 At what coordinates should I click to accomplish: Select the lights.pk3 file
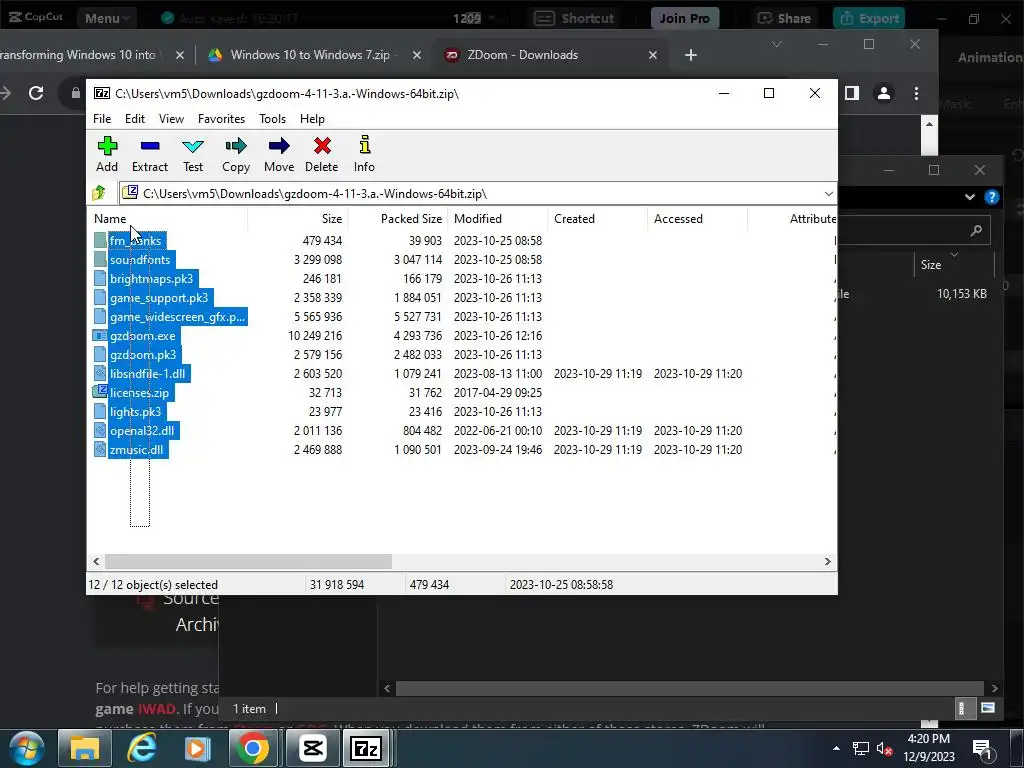135,411
